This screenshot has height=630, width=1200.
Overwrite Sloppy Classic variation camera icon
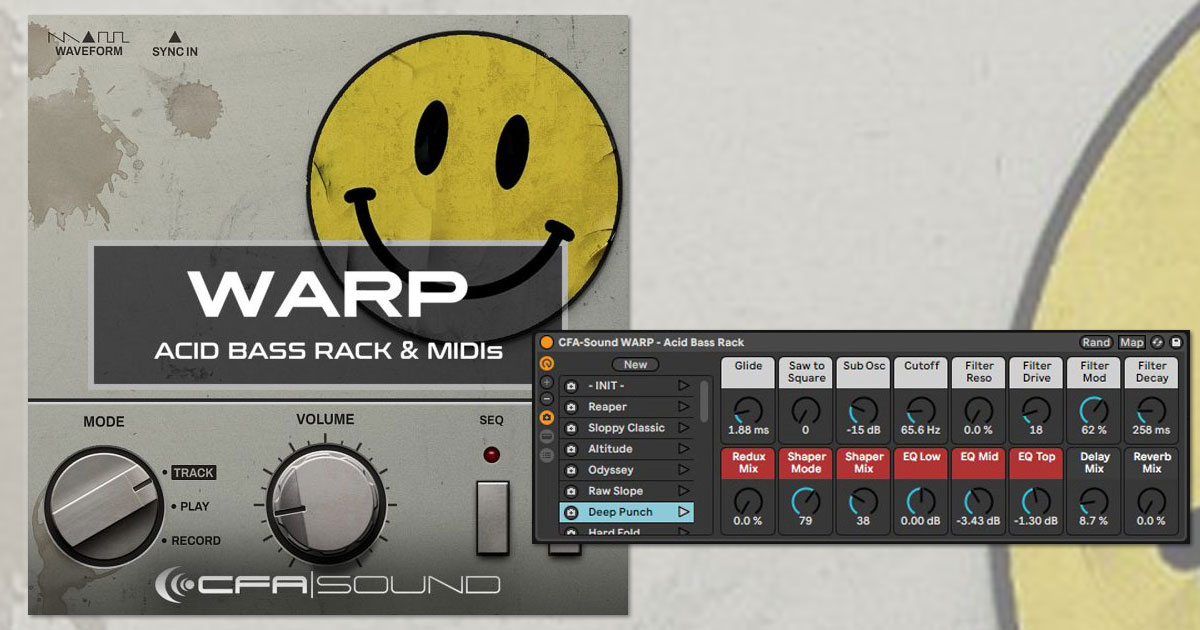pos(571,428)
